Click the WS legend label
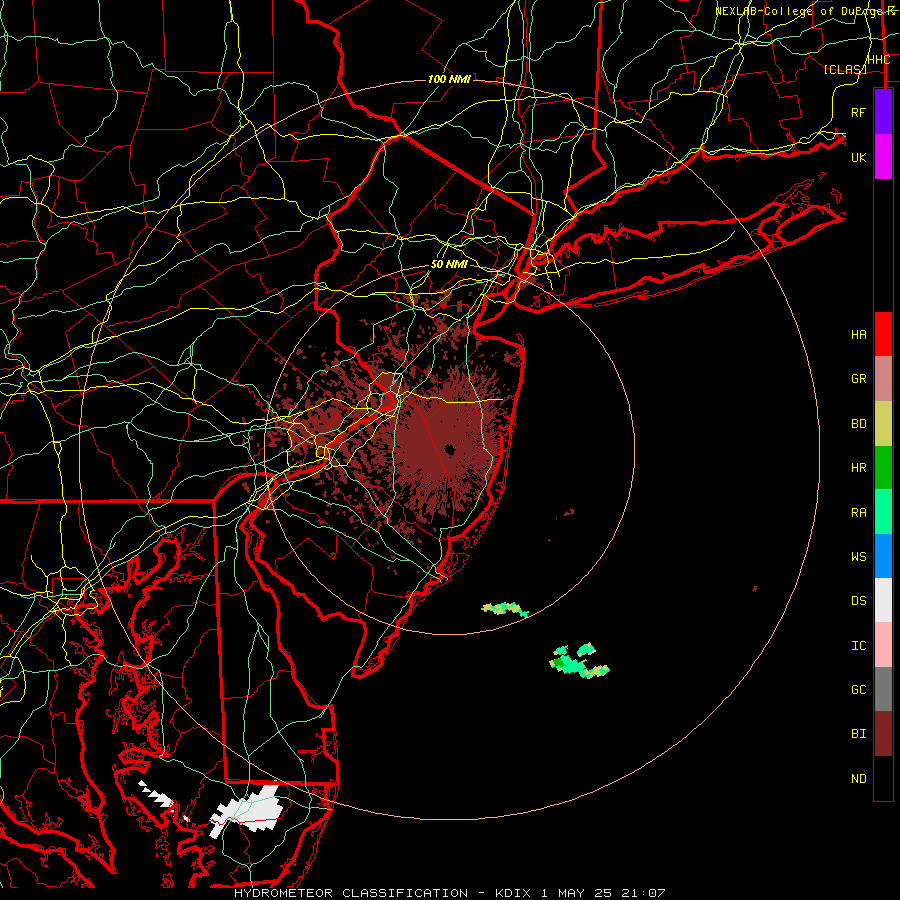 coord(858,557)
